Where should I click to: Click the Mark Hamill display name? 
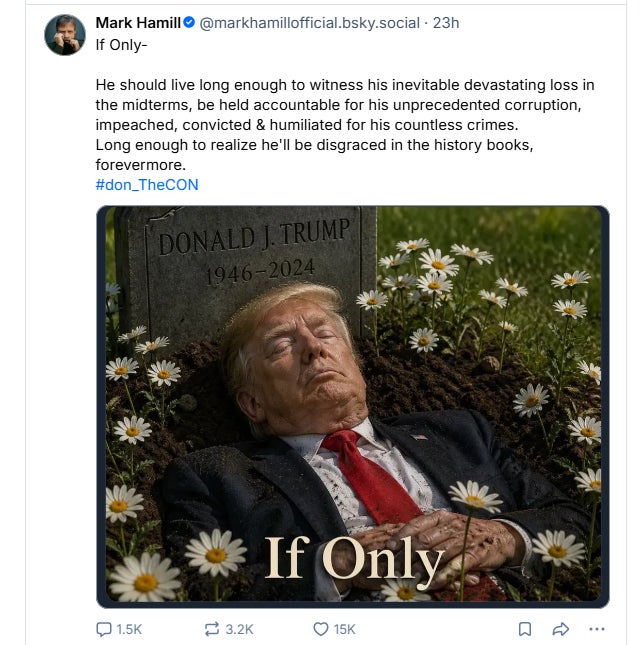[x=138, y=23]
